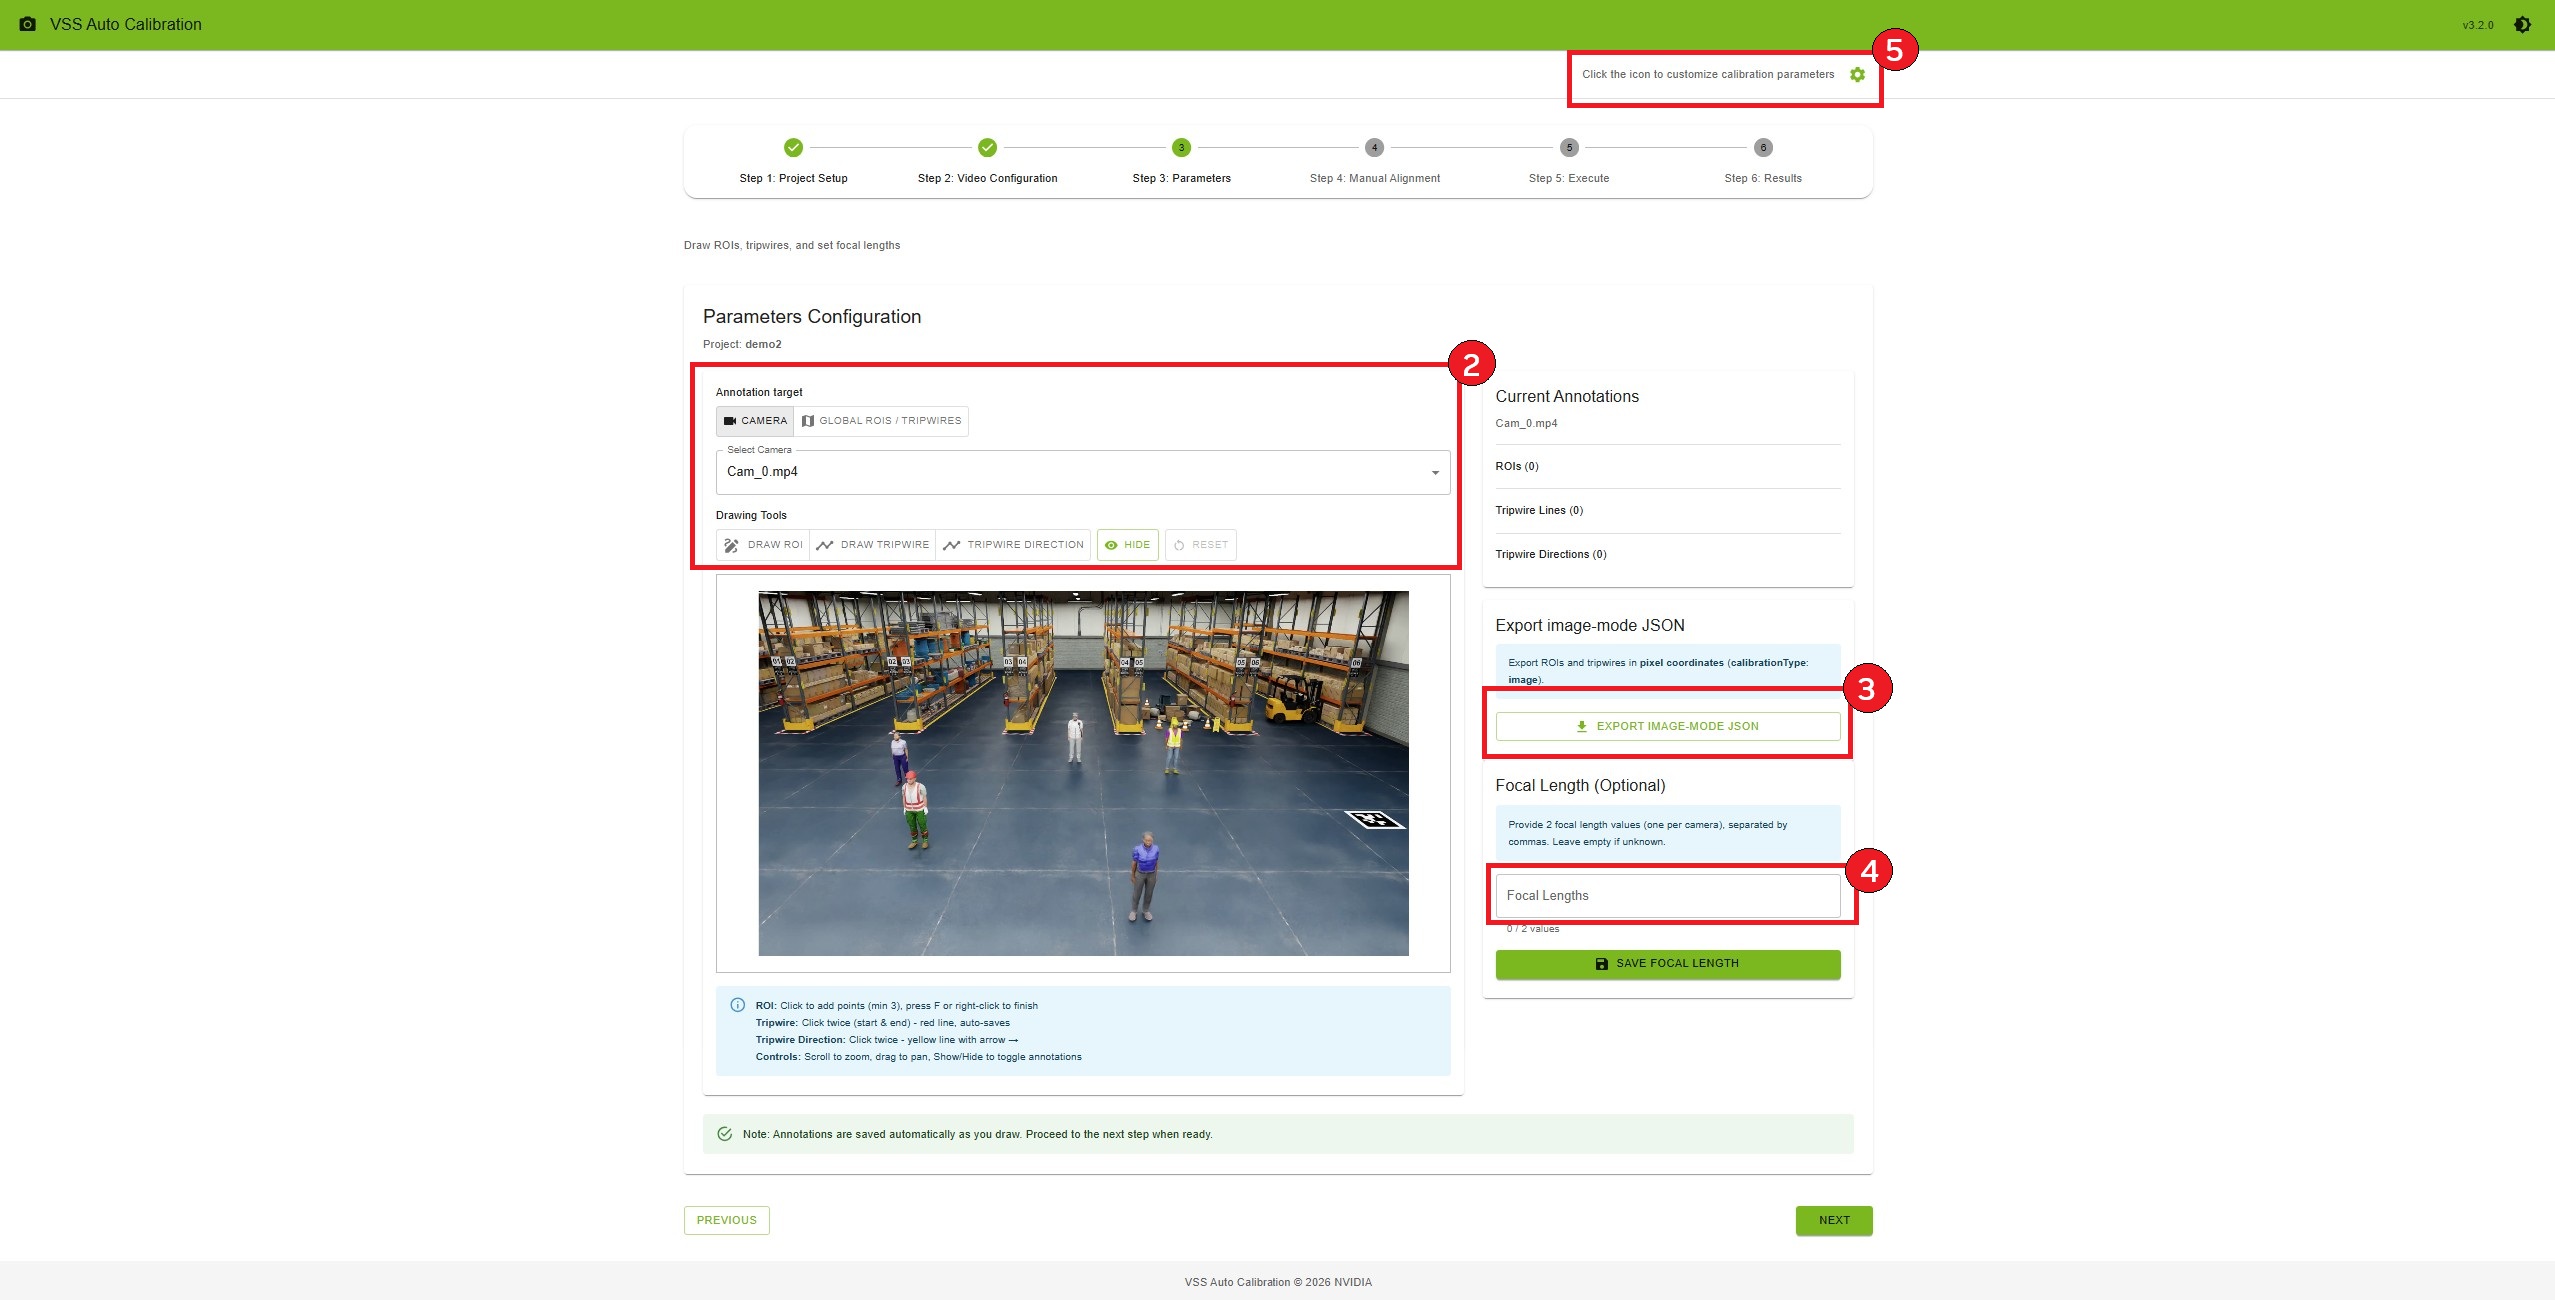Click the VSS Auto Calibration title
This screenshot has width=2555, height=1300.
(x=125, y=24)
